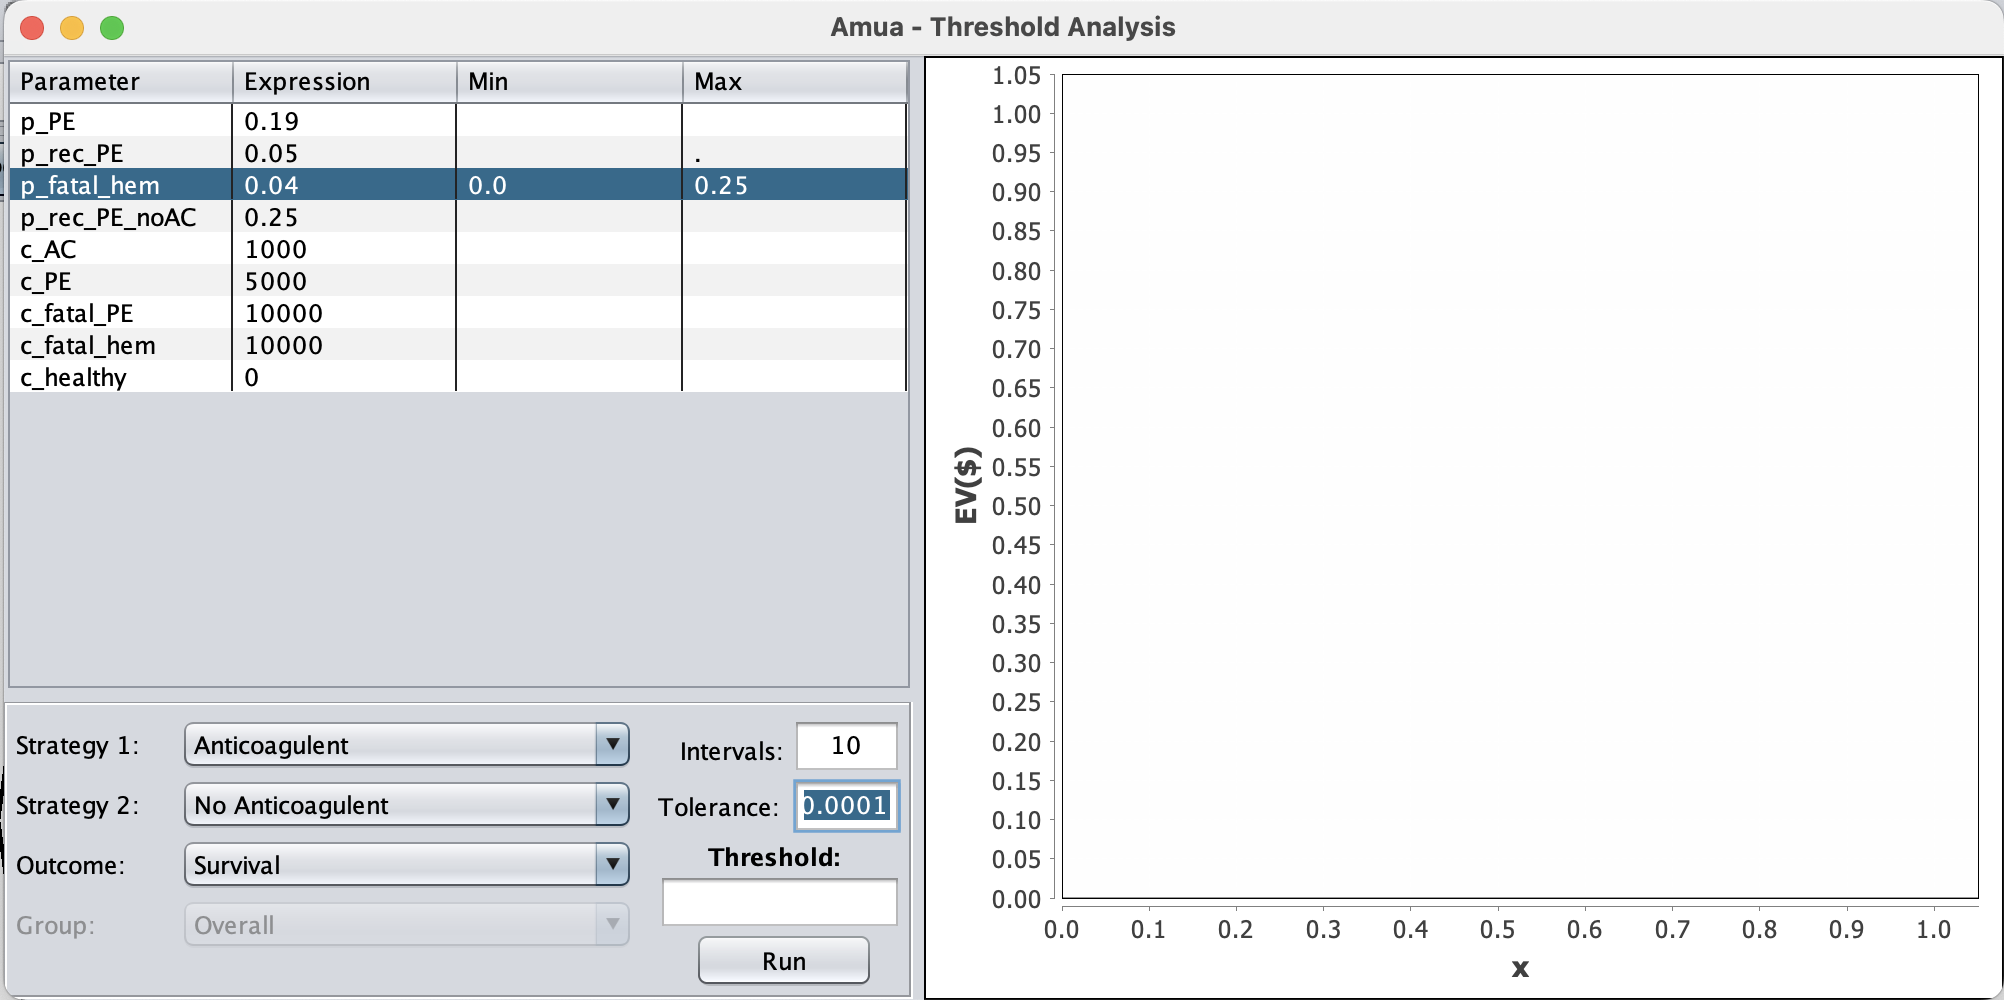Focus the Tolerance input field

tap(846, 806)
